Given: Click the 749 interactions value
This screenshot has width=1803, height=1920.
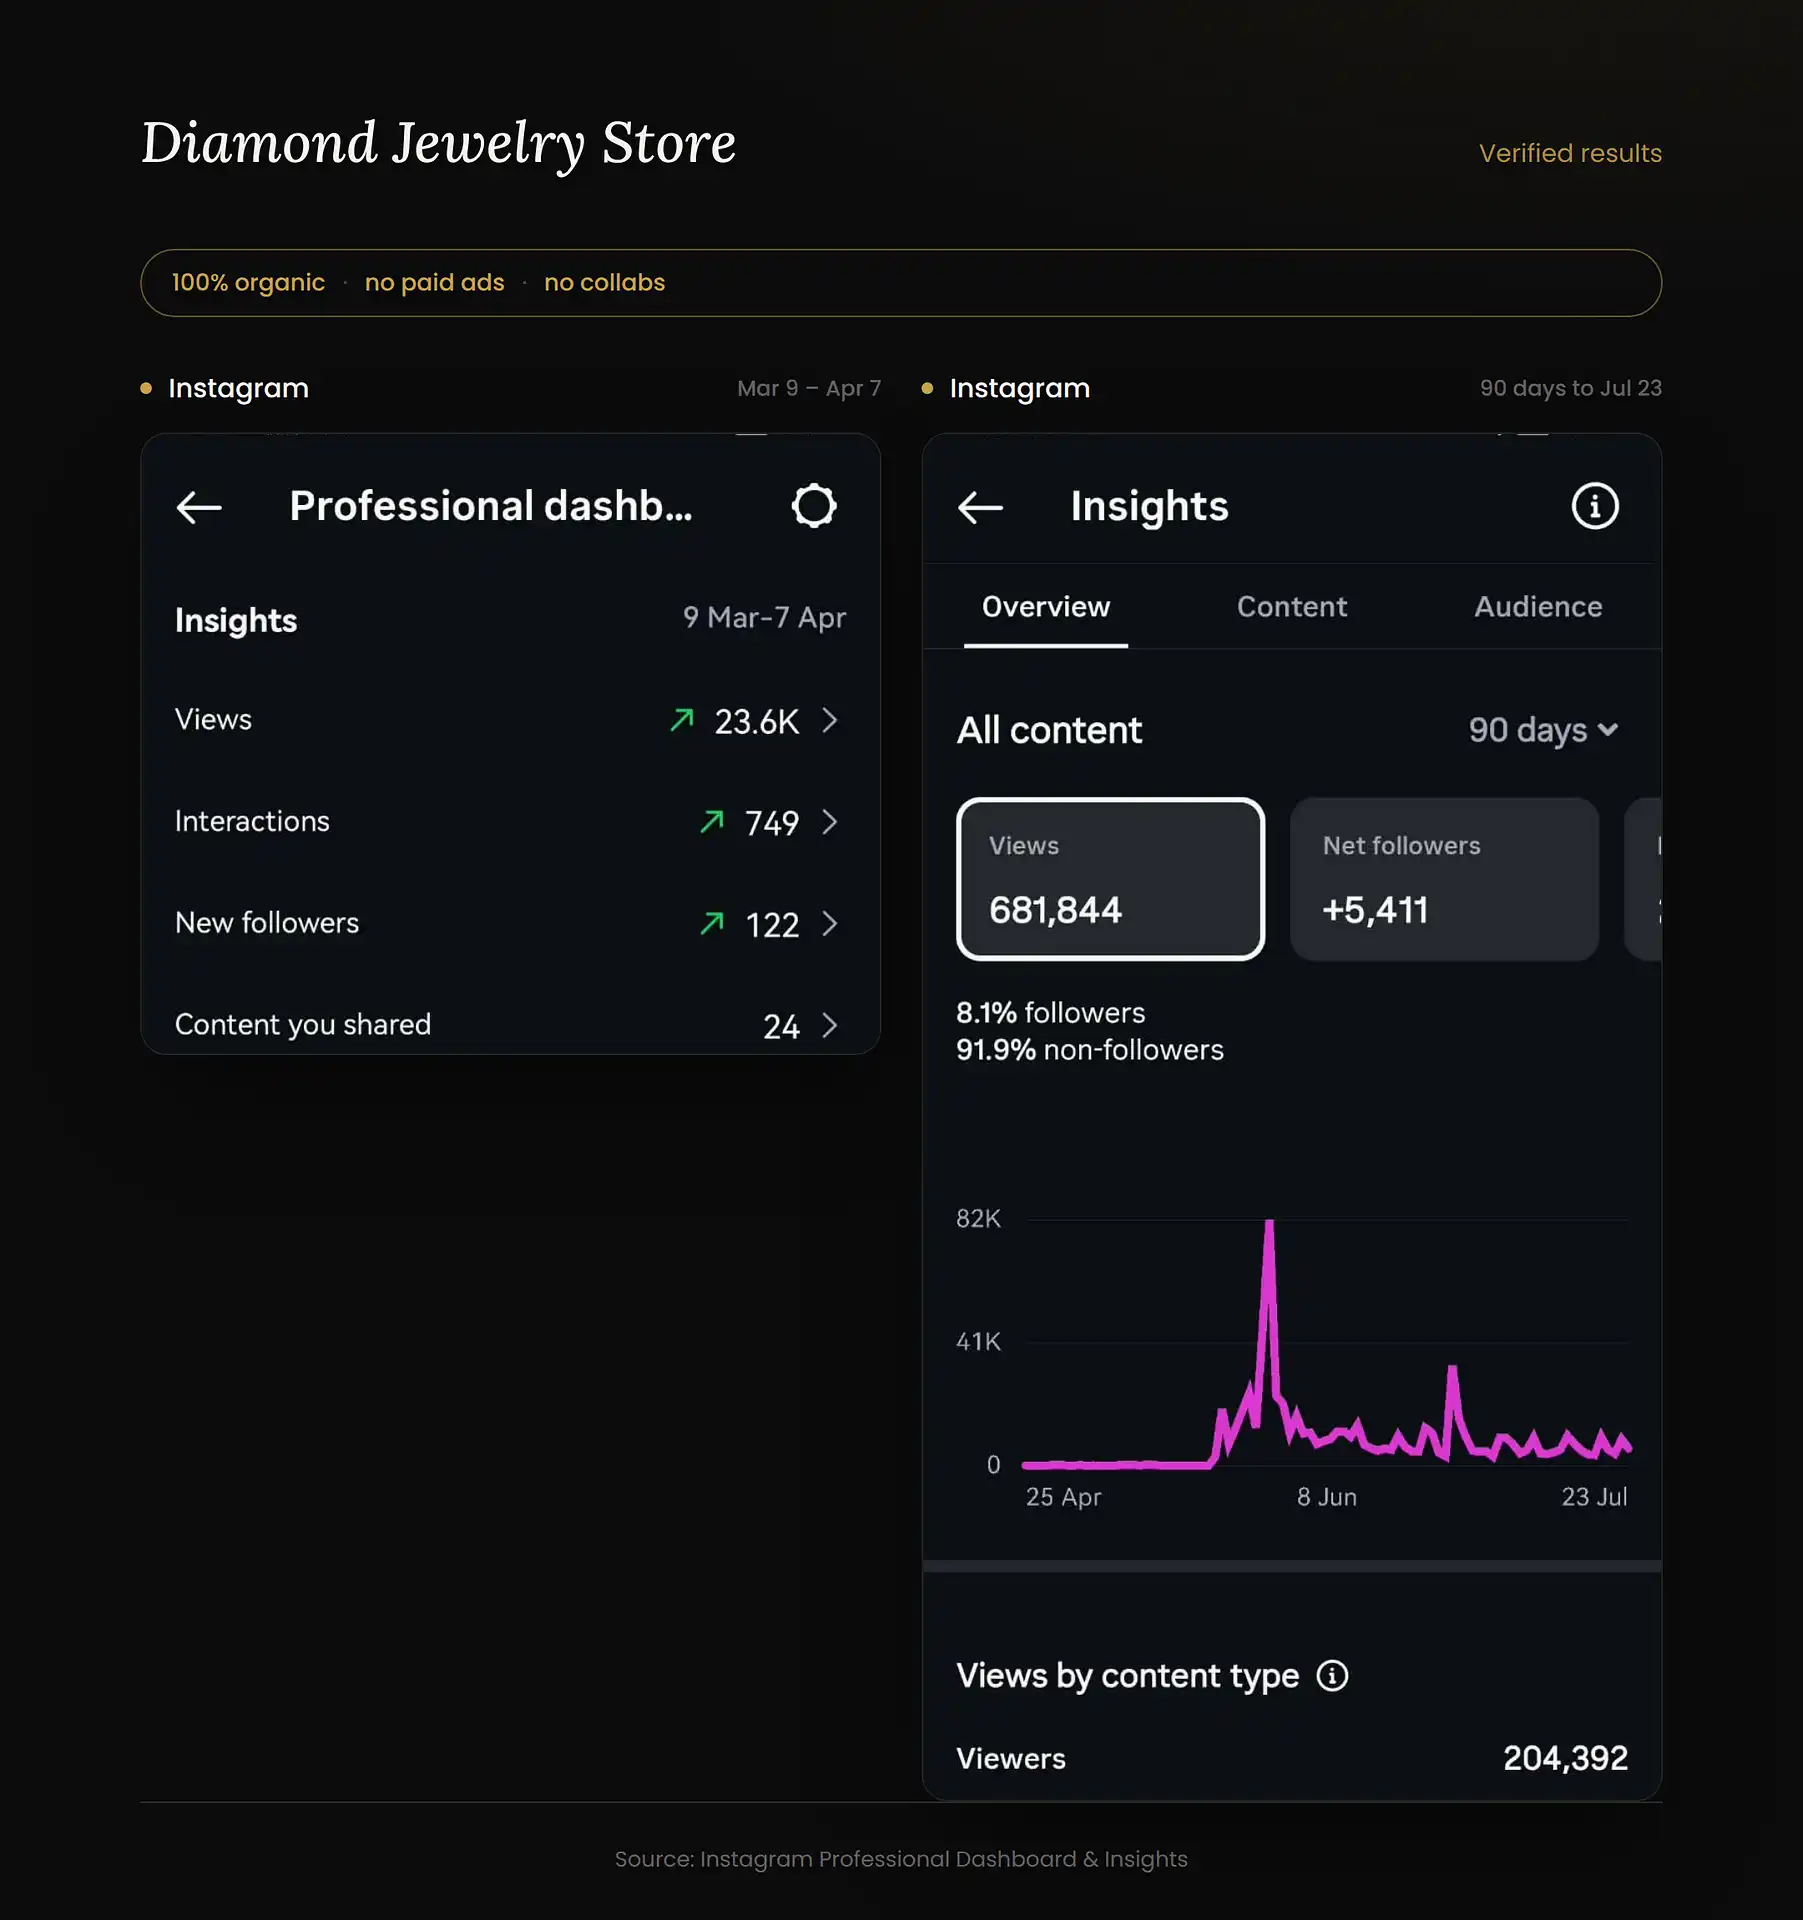Looking at the screenshot, I should point(772,823).
